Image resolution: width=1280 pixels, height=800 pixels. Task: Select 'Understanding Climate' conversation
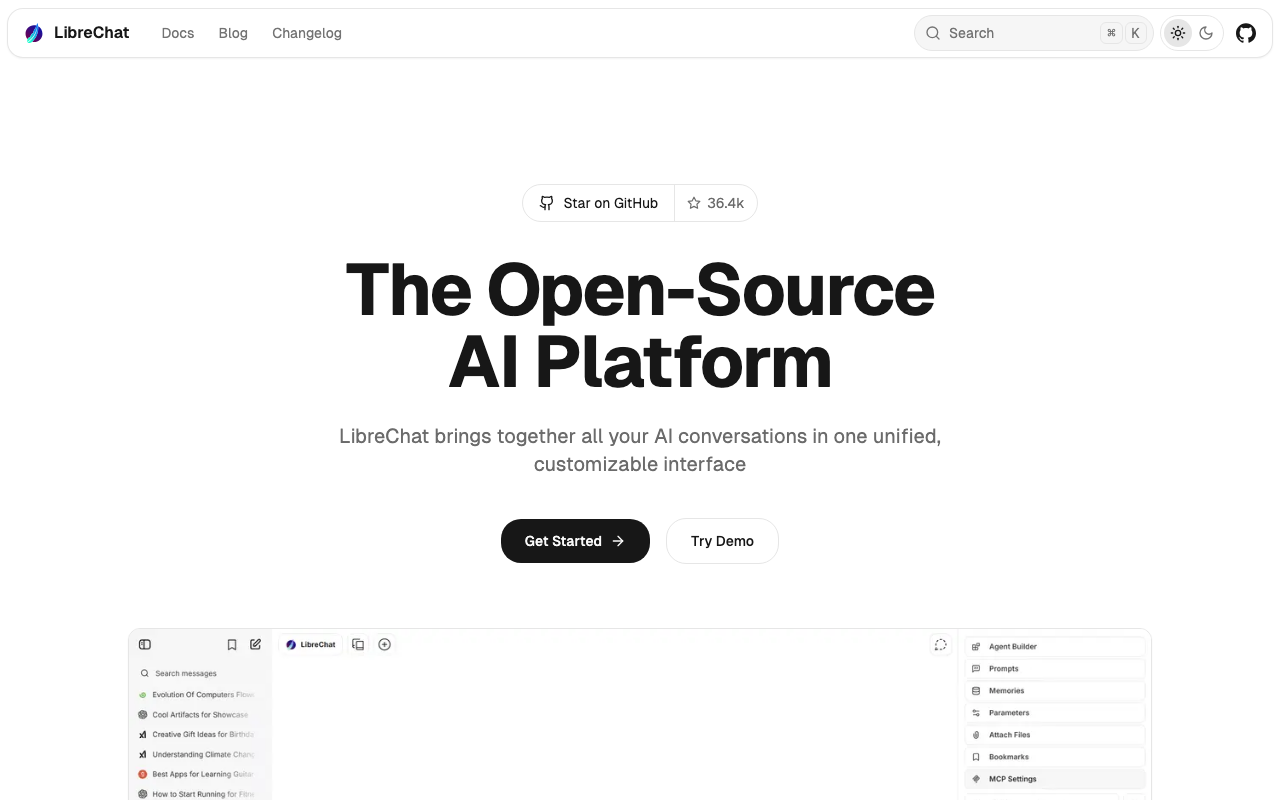pyautogui.click(x=198, y=754)
